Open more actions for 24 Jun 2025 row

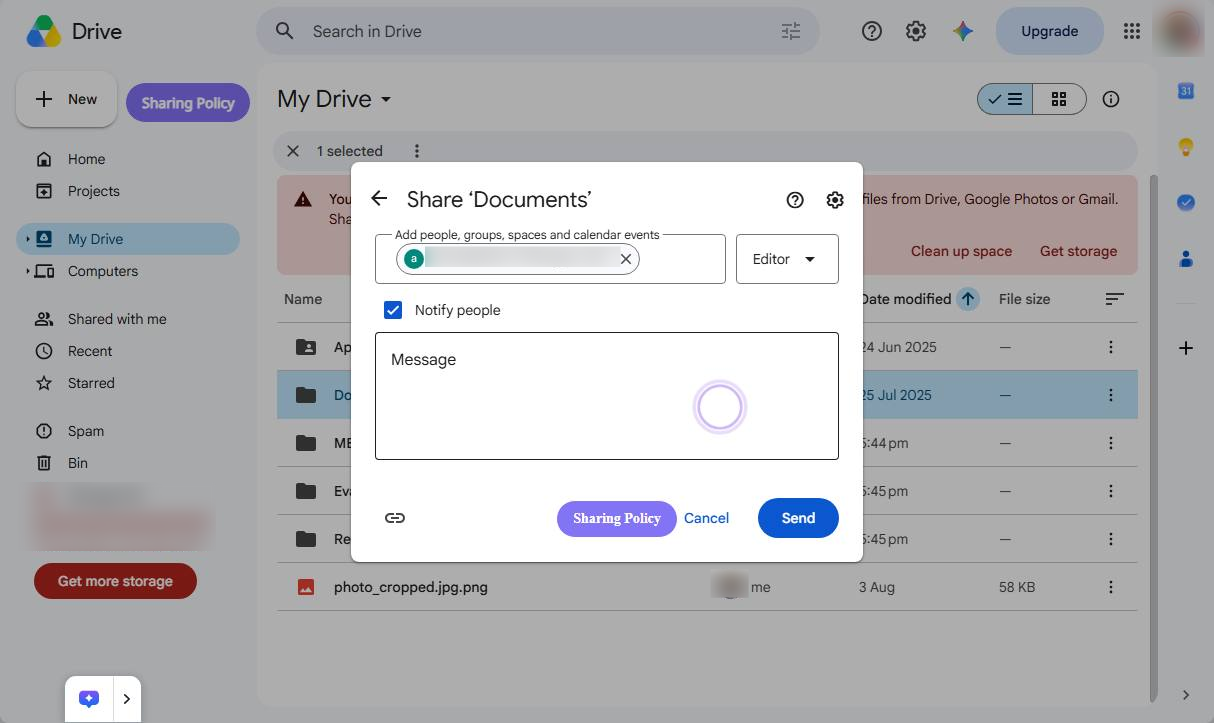(1110, 347)
